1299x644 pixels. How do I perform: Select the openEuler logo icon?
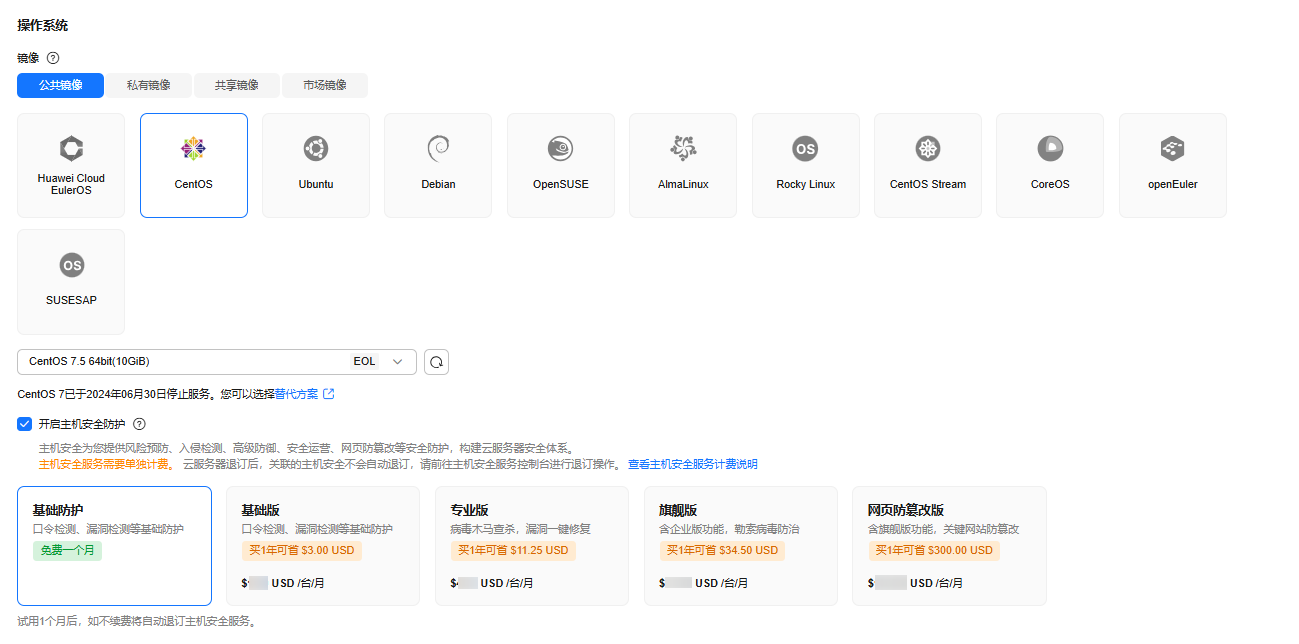(1172, 149)
